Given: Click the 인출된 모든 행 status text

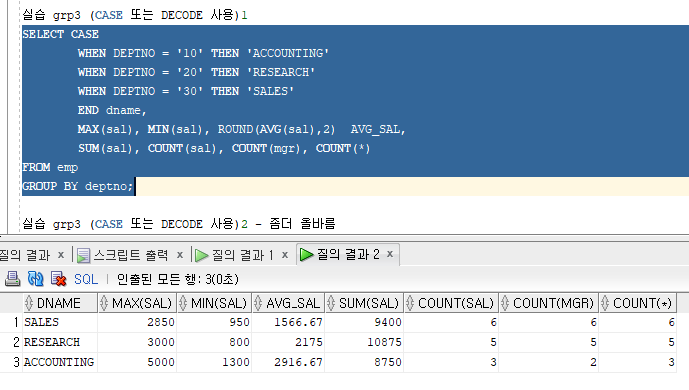Looking at the screenshot, I should point(178,279).
